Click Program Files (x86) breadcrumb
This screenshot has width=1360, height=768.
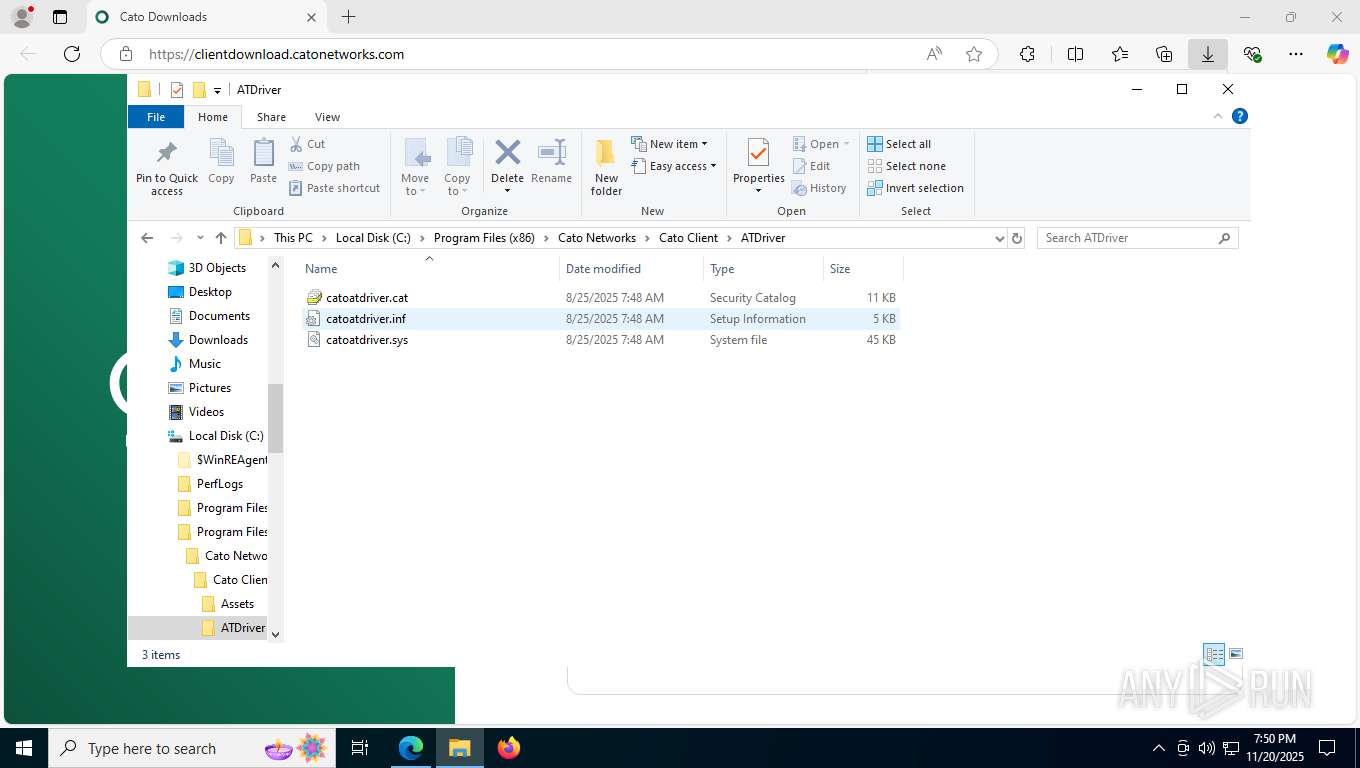click(484, 238)
